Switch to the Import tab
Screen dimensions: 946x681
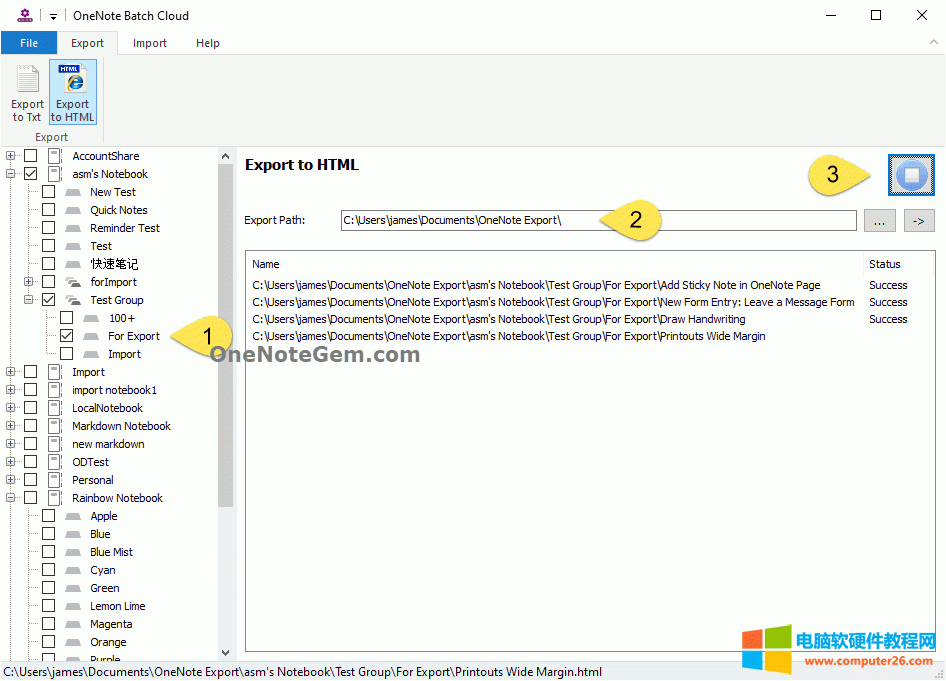coord(150,43)
